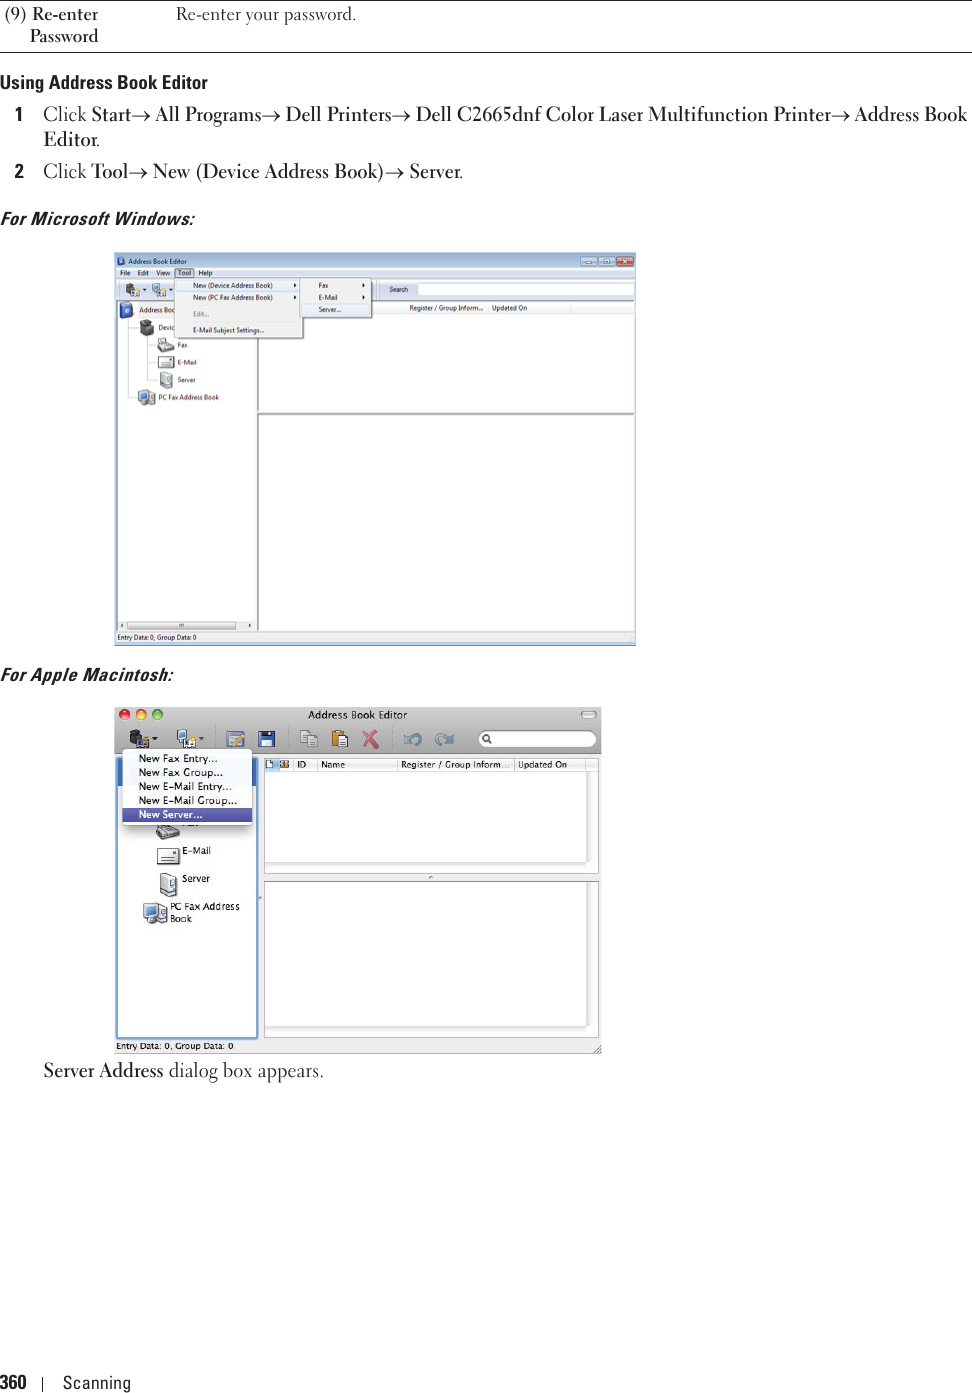This screenshot has height=1393, width=972.
Task: Select E-Mail item in Mac sidebar
Action: coord(184,853)
